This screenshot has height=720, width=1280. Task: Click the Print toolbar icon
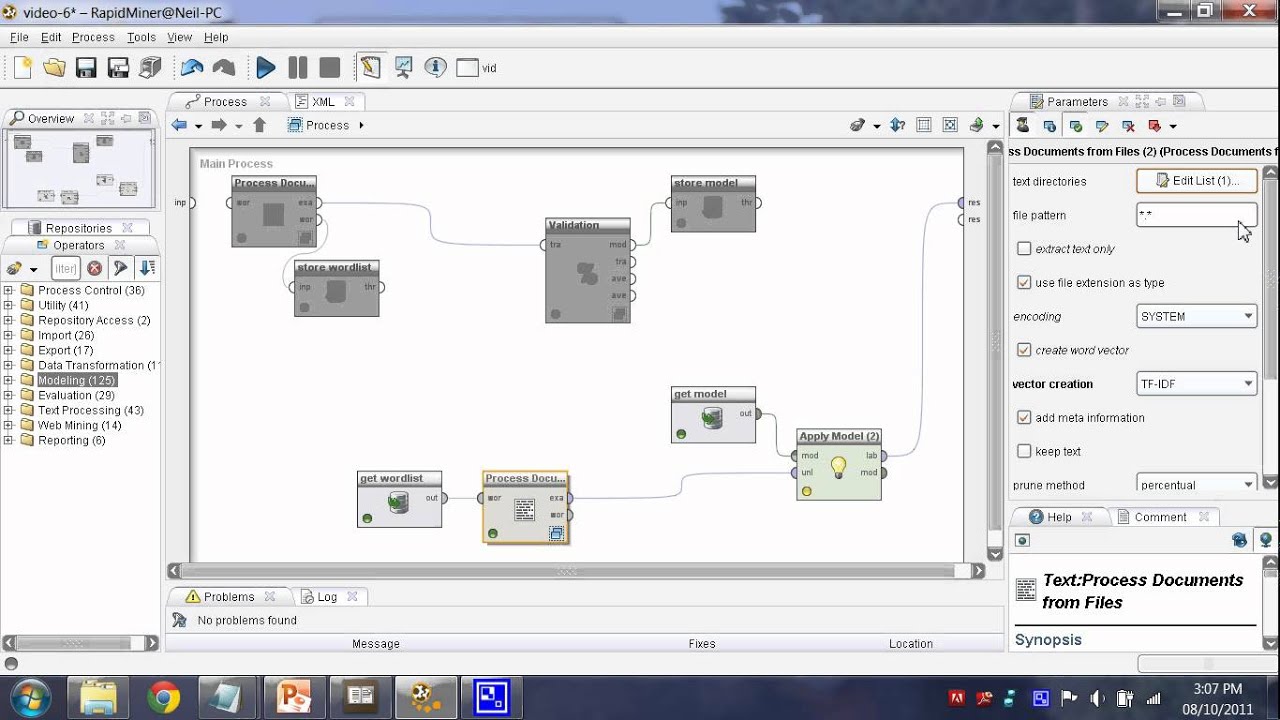tap(150, 68)
